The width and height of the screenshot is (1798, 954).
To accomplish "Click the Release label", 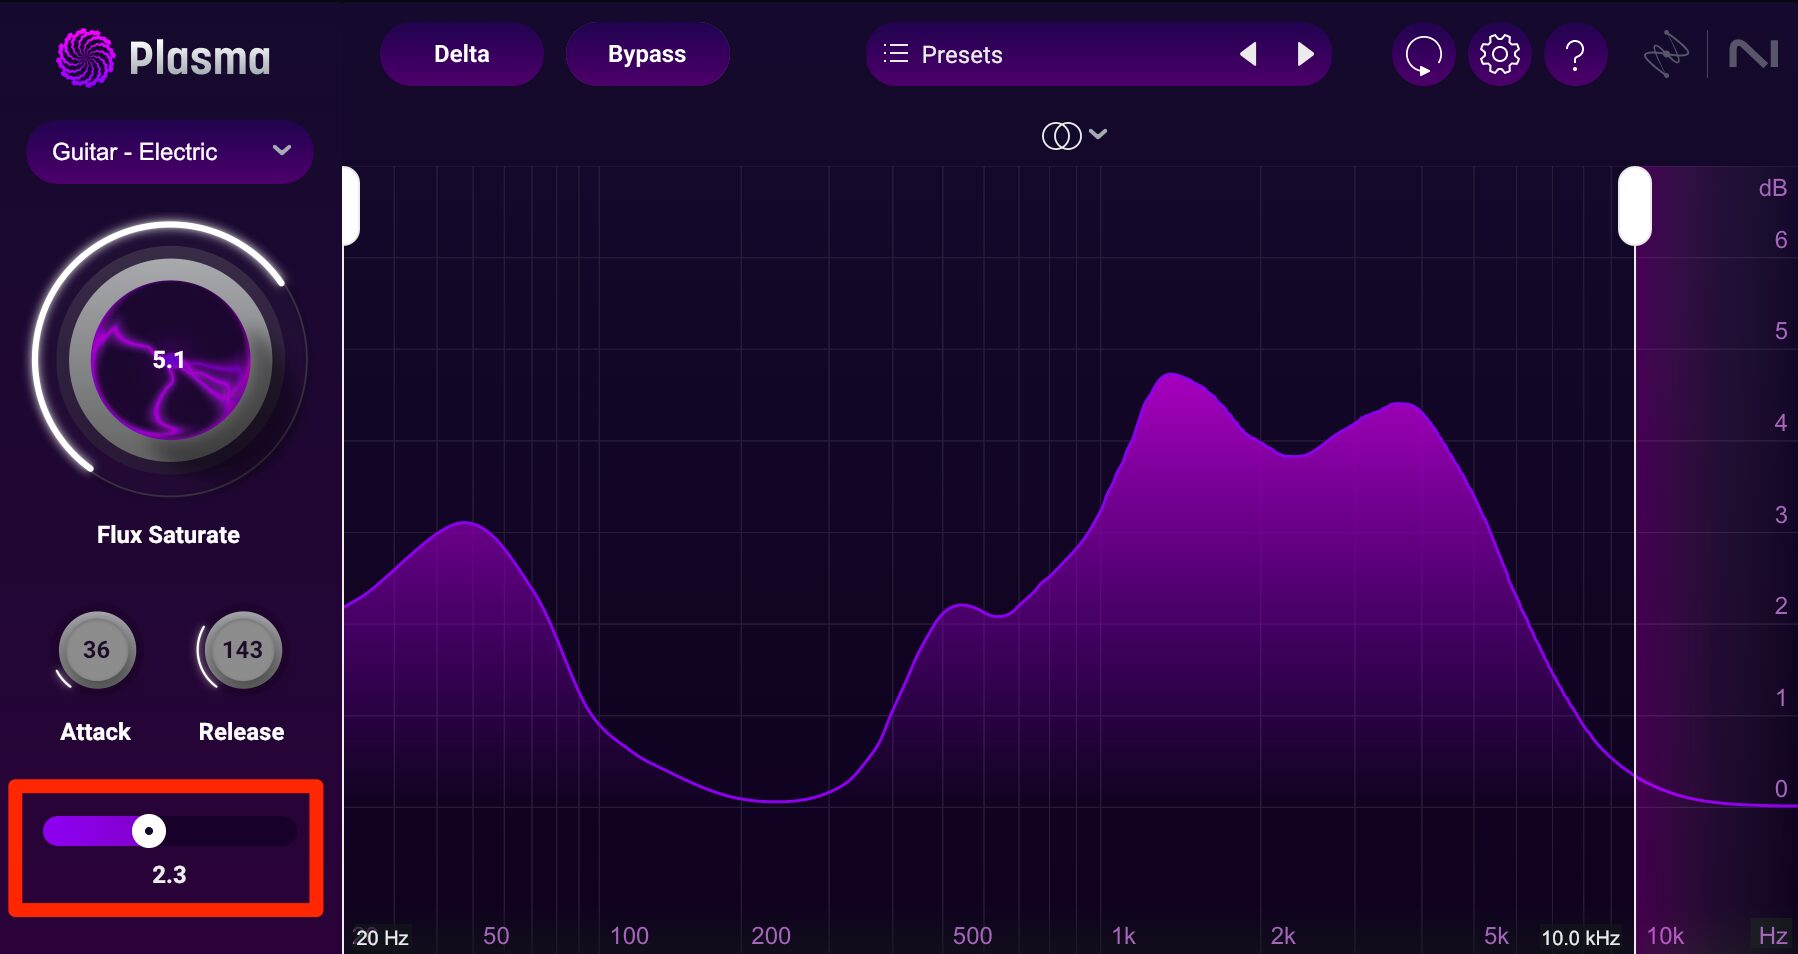I will click(x=241, y=732).
